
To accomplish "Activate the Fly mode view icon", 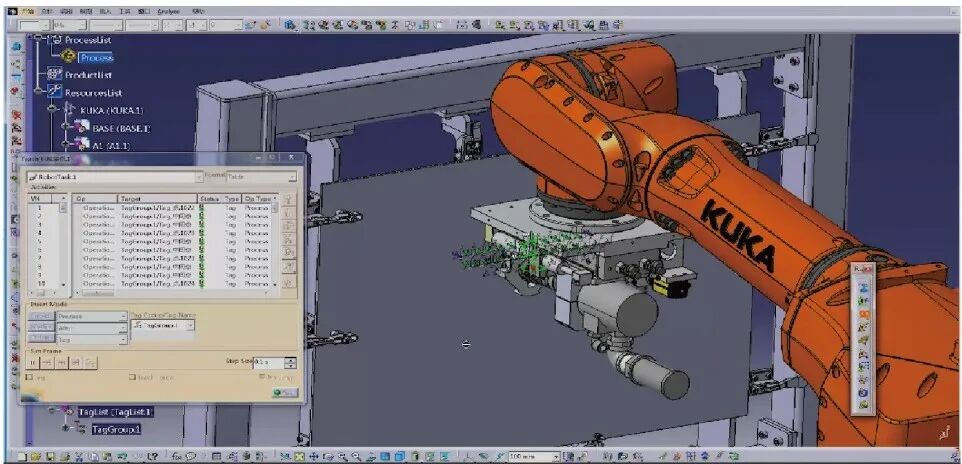I will pos(286,456).
